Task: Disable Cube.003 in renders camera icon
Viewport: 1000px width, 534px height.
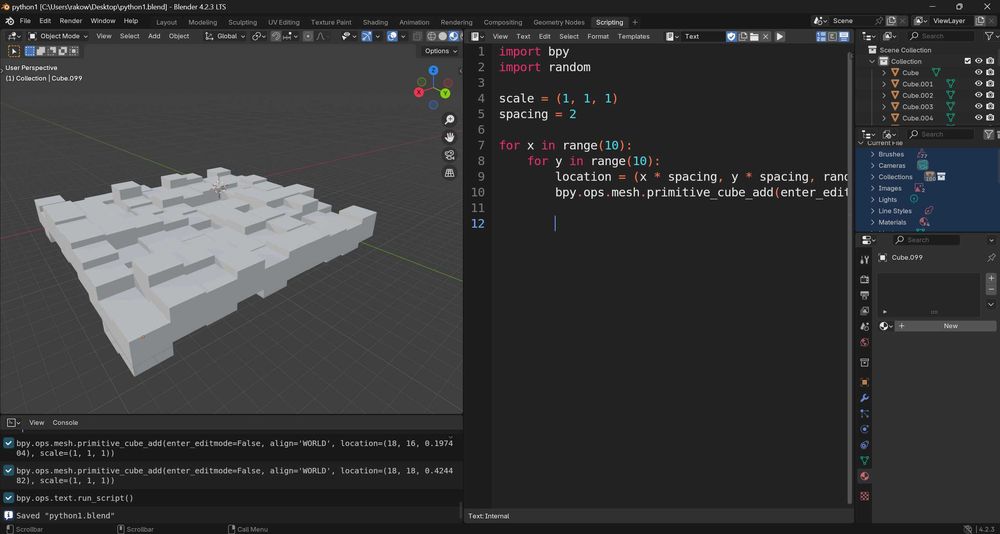Action: [x=990, y=107]
